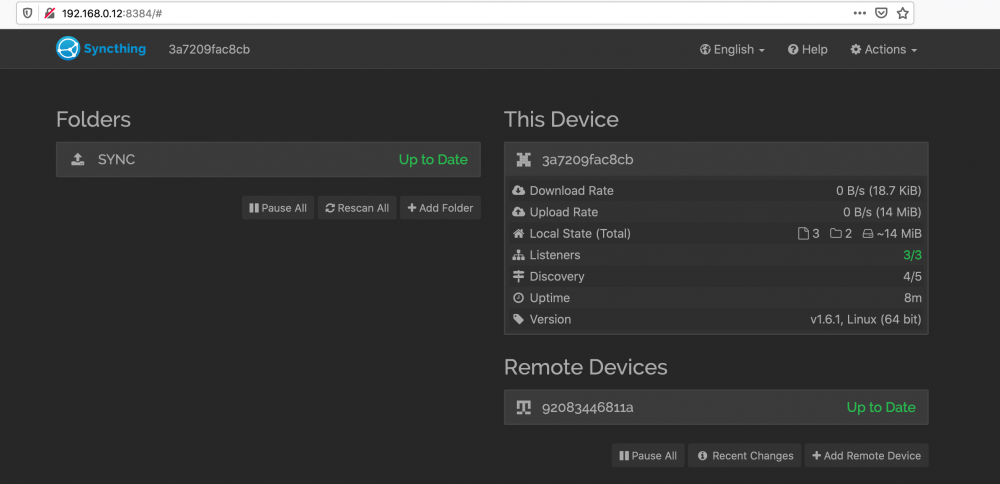
Task: Click the shield icon in address bar
Action: coord(27,13)
